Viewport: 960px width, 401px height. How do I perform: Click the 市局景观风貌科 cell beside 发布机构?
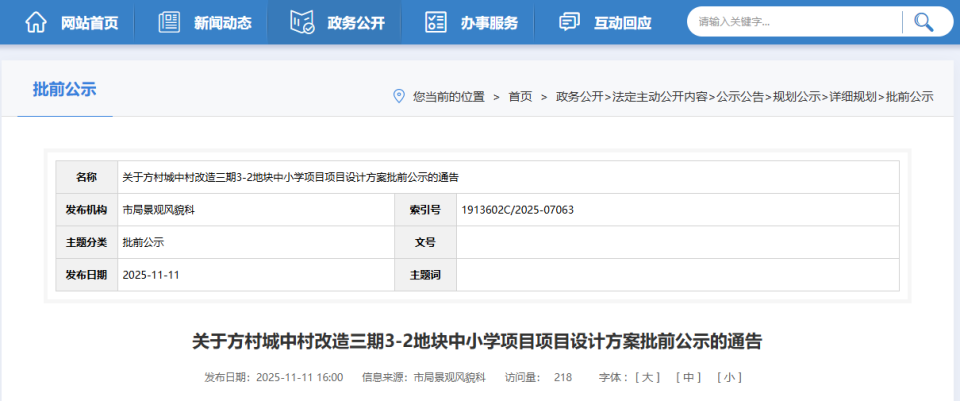click(256, 210)
